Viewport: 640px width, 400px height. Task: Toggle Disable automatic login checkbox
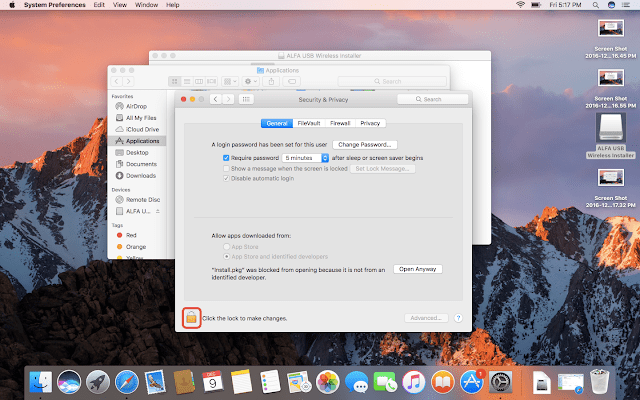227,179
